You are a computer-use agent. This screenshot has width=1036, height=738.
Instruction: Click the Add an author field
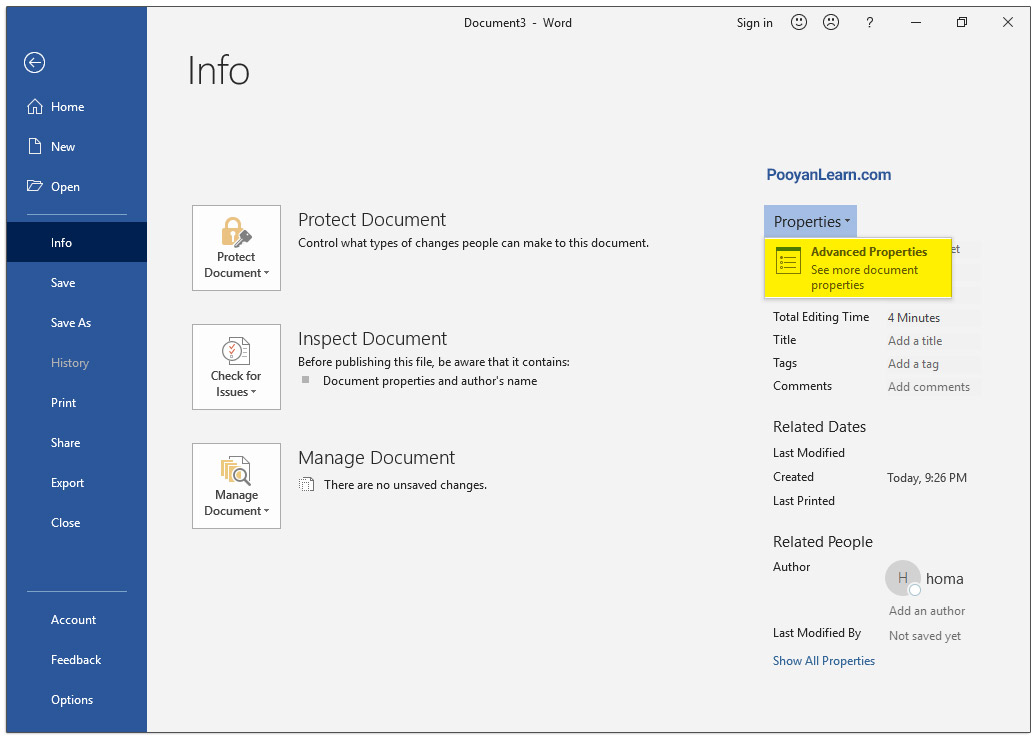(927, 611)
